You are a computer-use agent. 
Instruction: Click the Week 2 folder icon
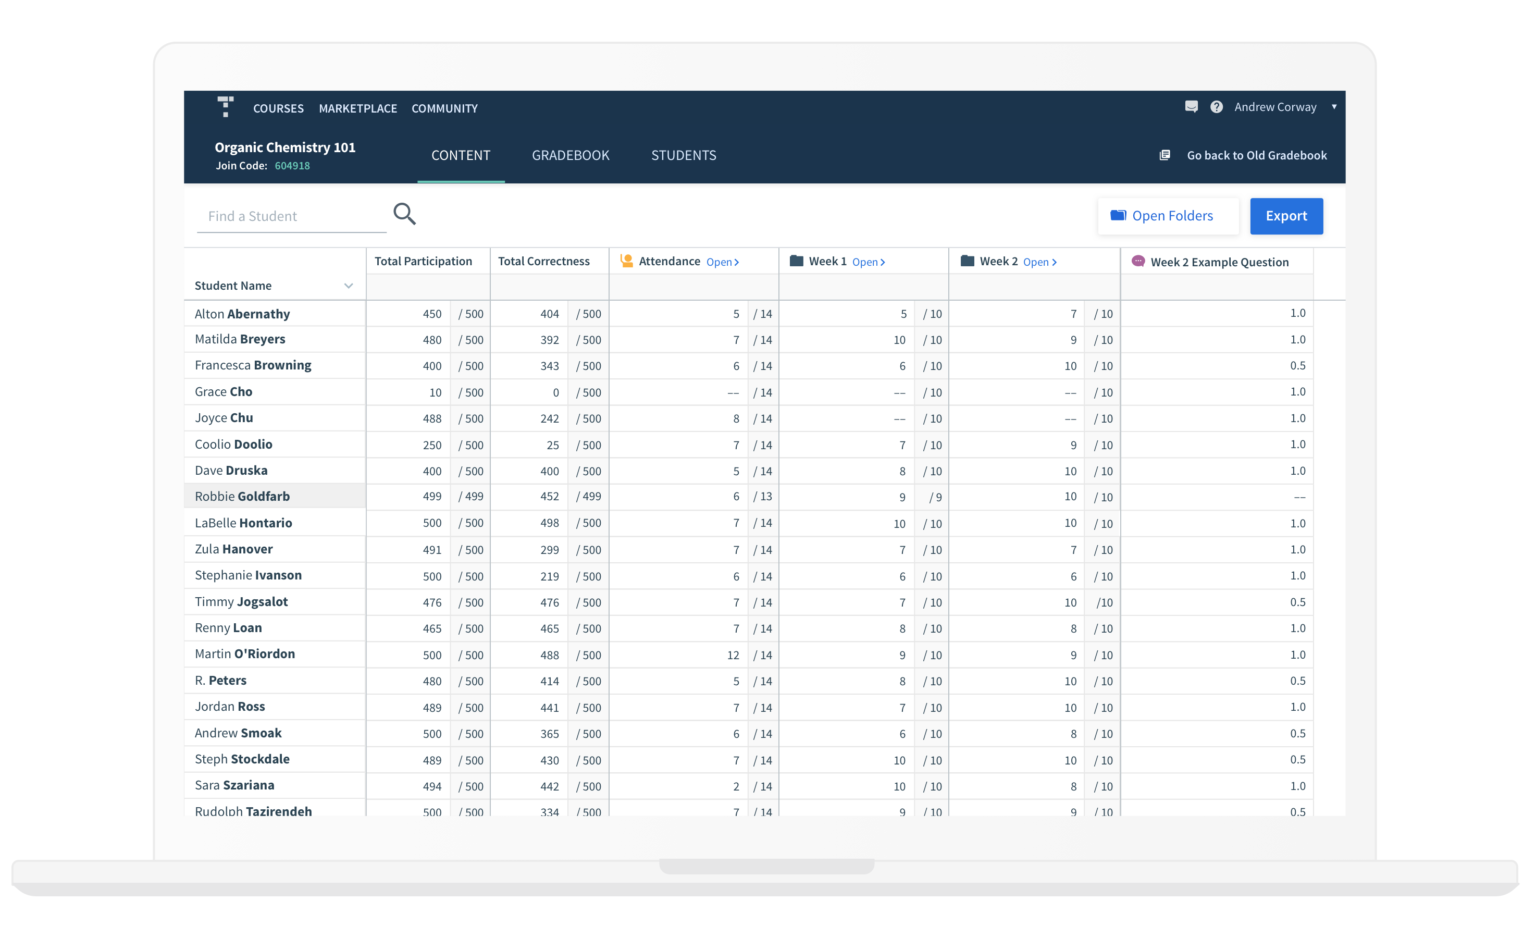coord(966,260)
